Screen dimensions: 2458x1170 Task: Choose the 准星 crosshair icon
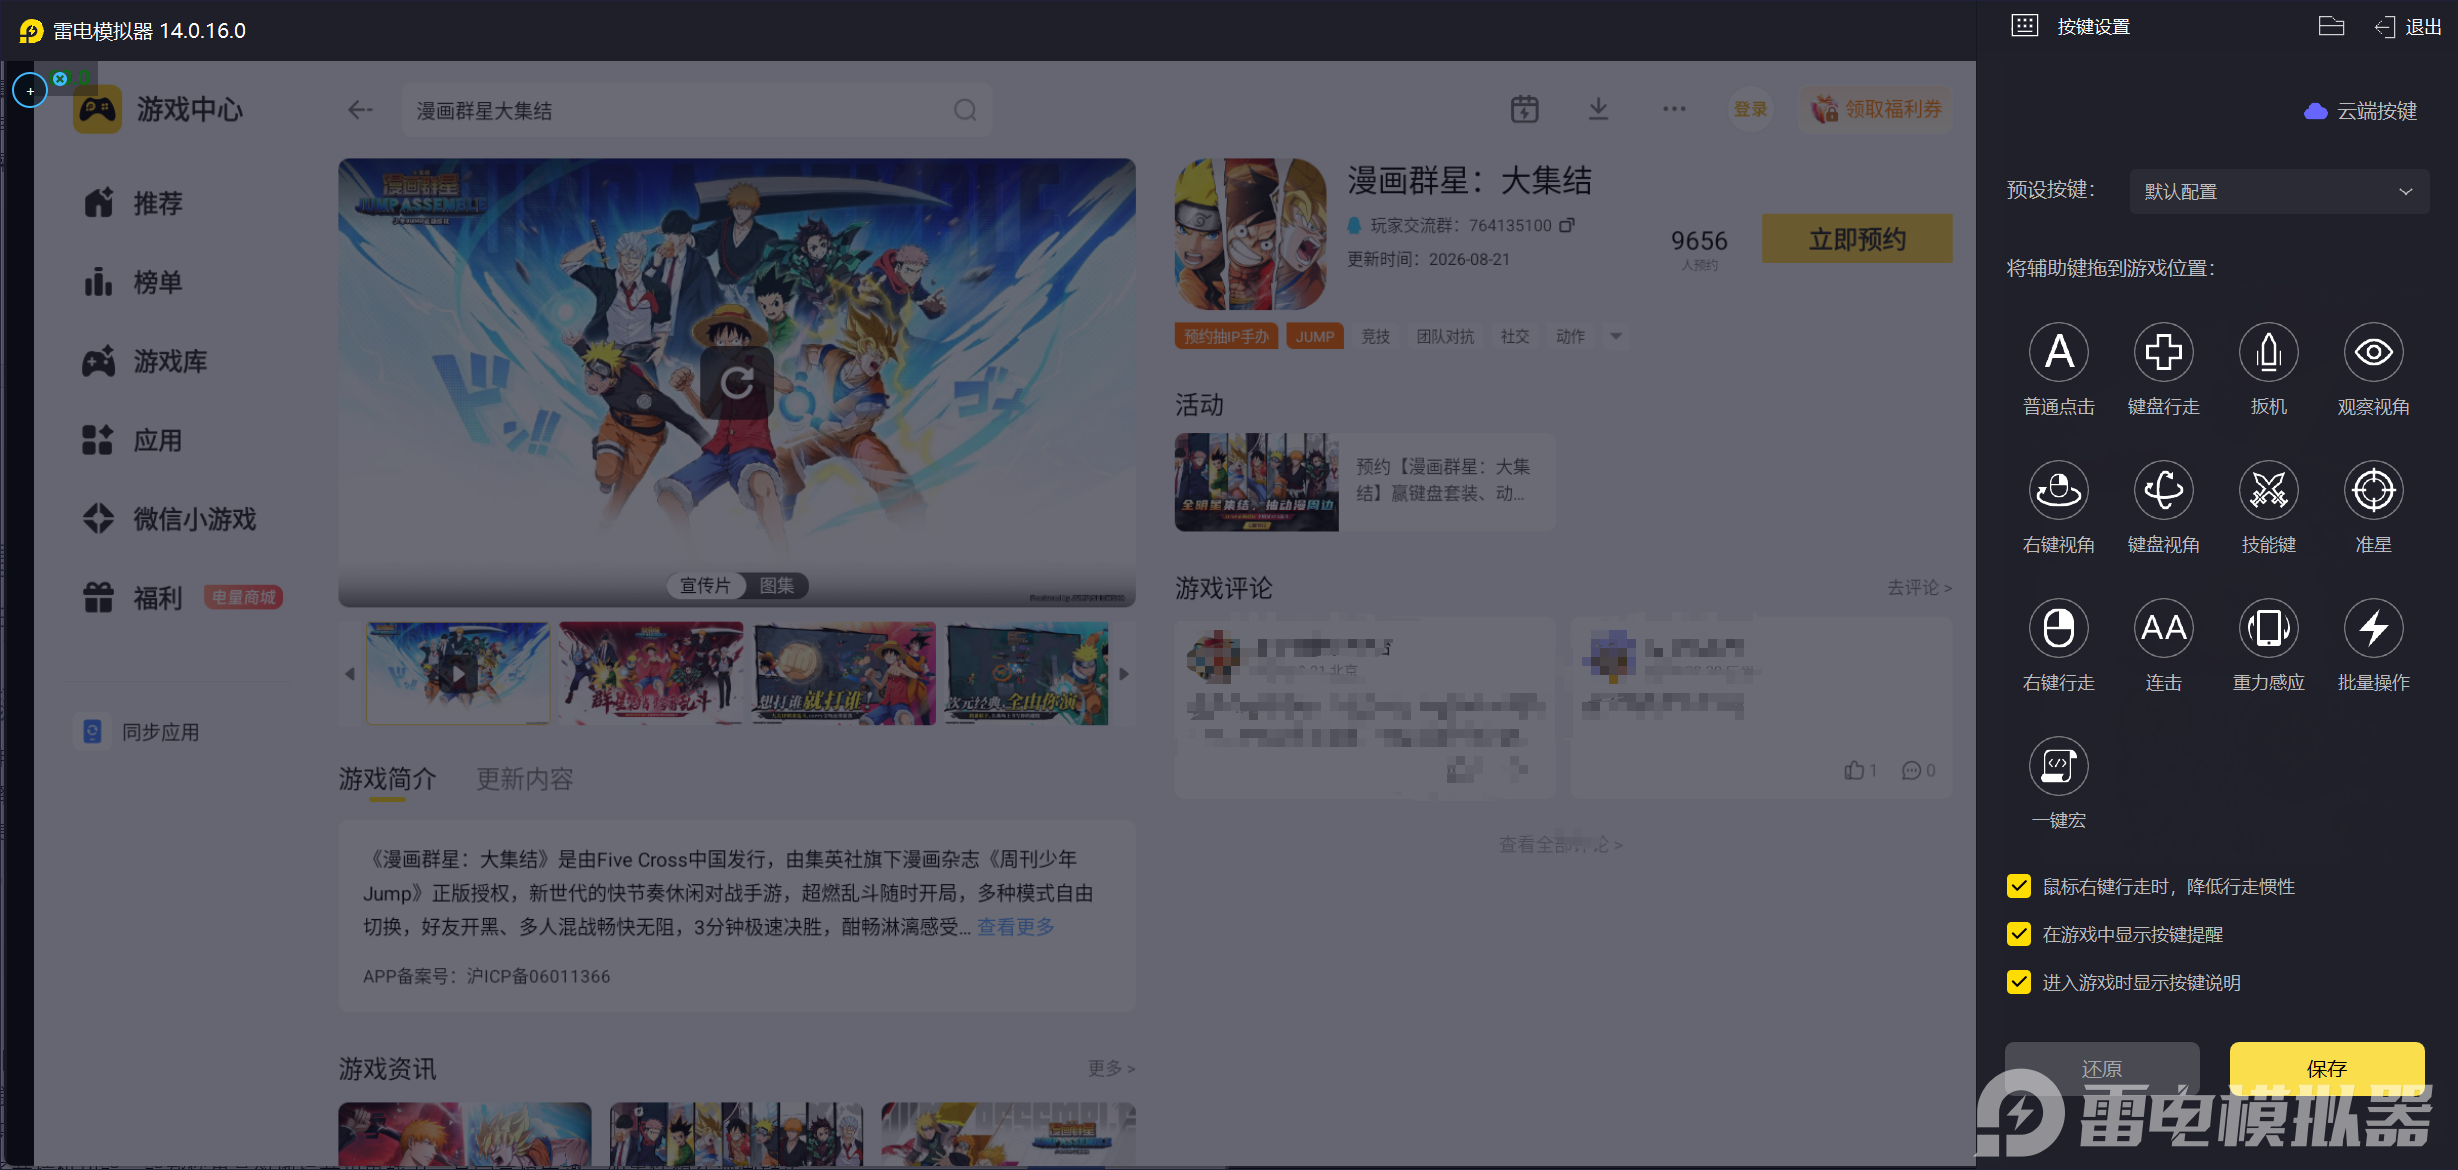point(2373,490)
